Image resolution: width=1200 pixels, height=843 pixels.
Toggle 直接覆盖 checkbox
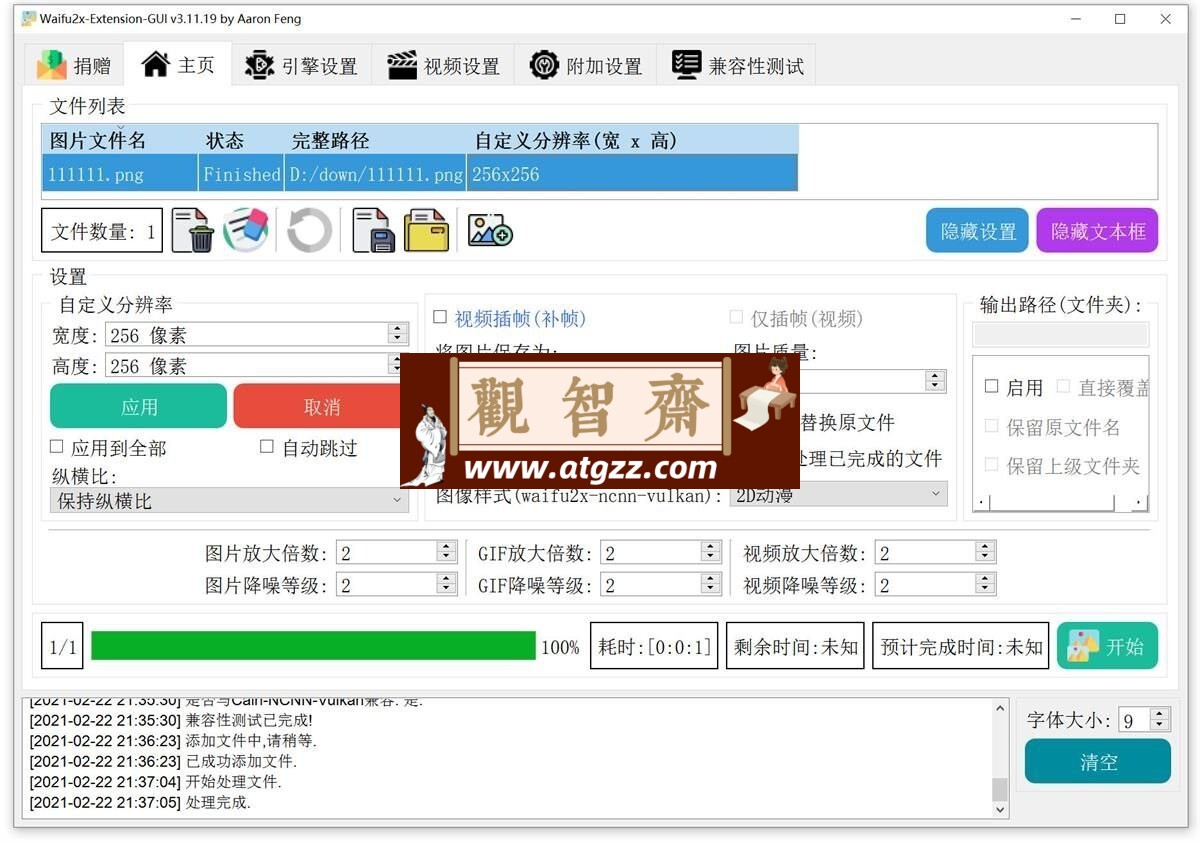point(1063,386)
